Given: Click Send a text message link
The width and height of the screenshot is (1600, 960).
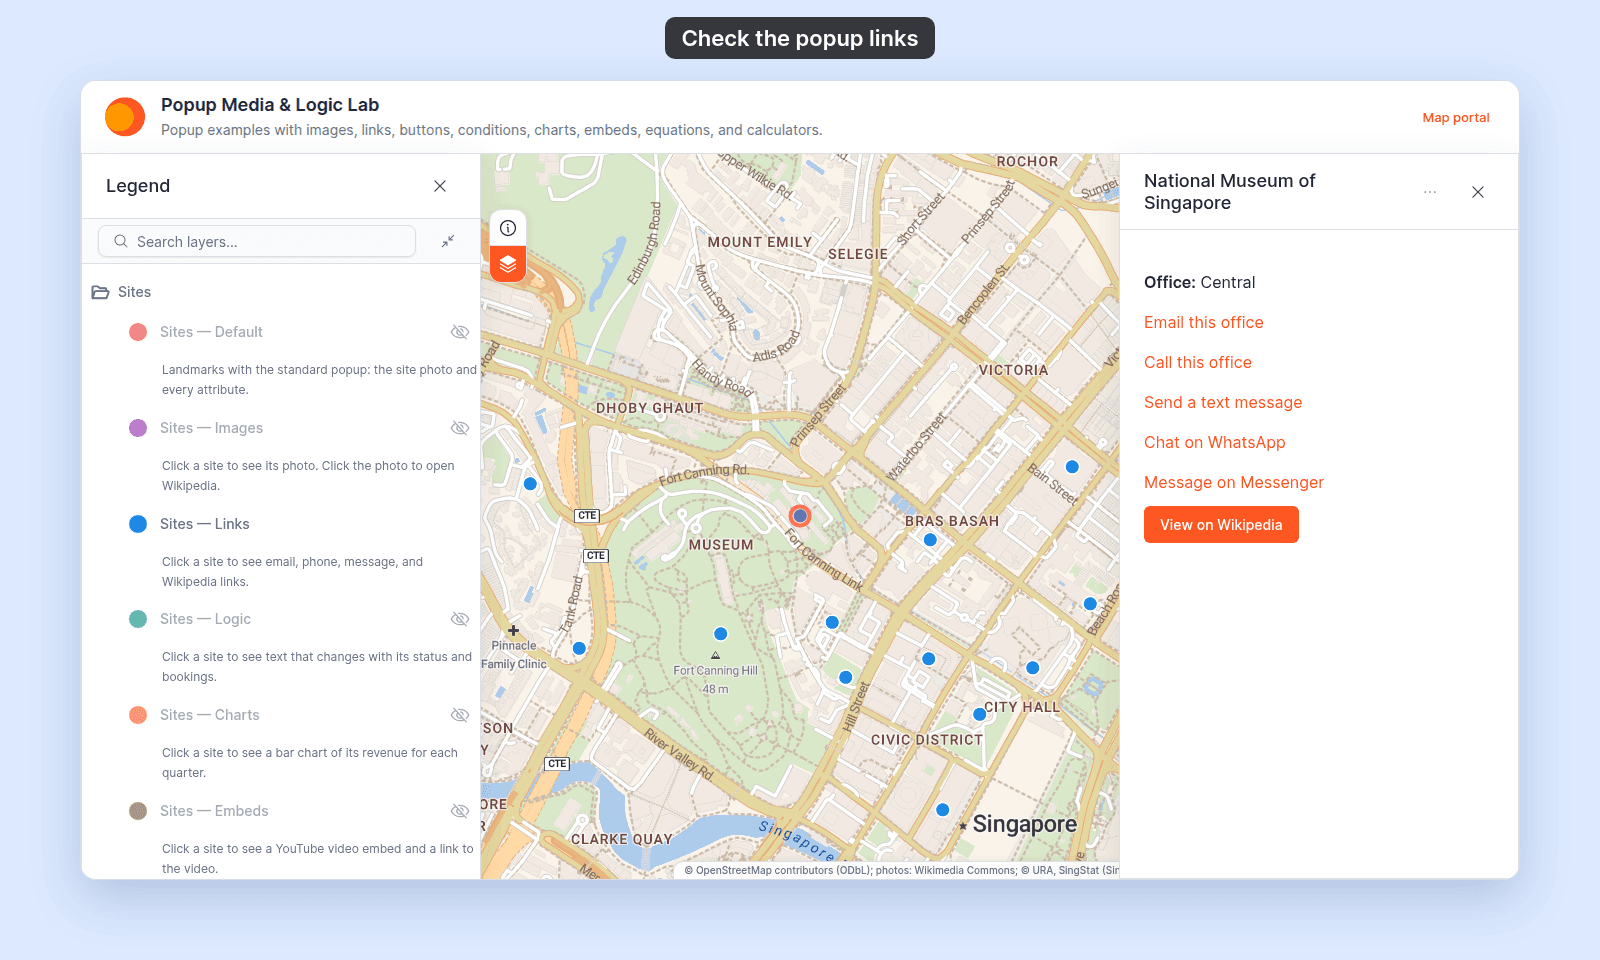Looking at the screenshot, I should point(1223,402).
